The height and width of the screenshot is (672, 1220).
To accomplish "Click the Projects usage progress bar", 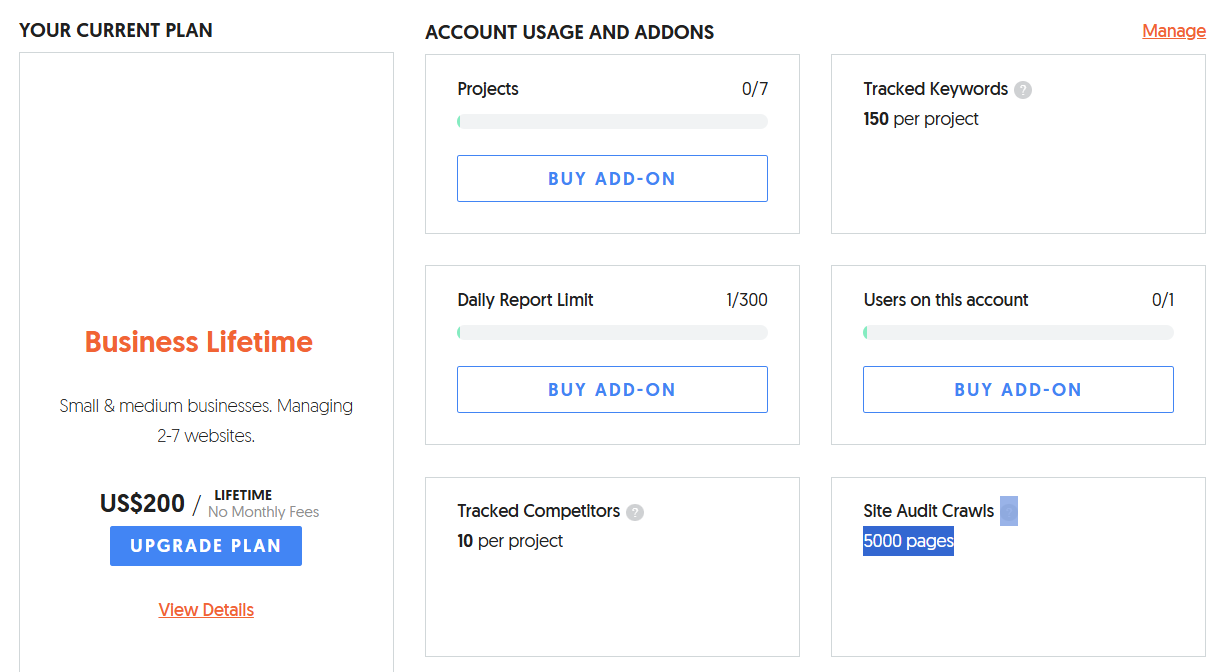I will click(x=612, y=122).
